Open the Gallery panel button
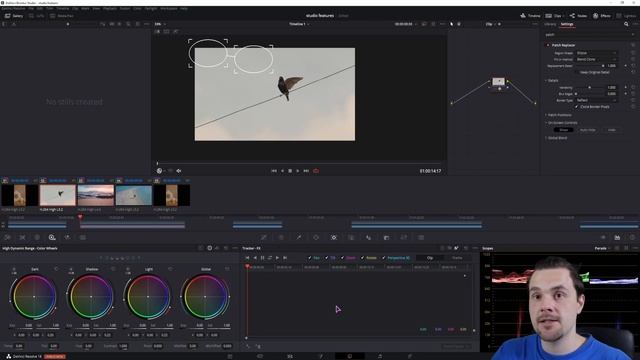Screen dimensions: 640x360 click(14, 16)
